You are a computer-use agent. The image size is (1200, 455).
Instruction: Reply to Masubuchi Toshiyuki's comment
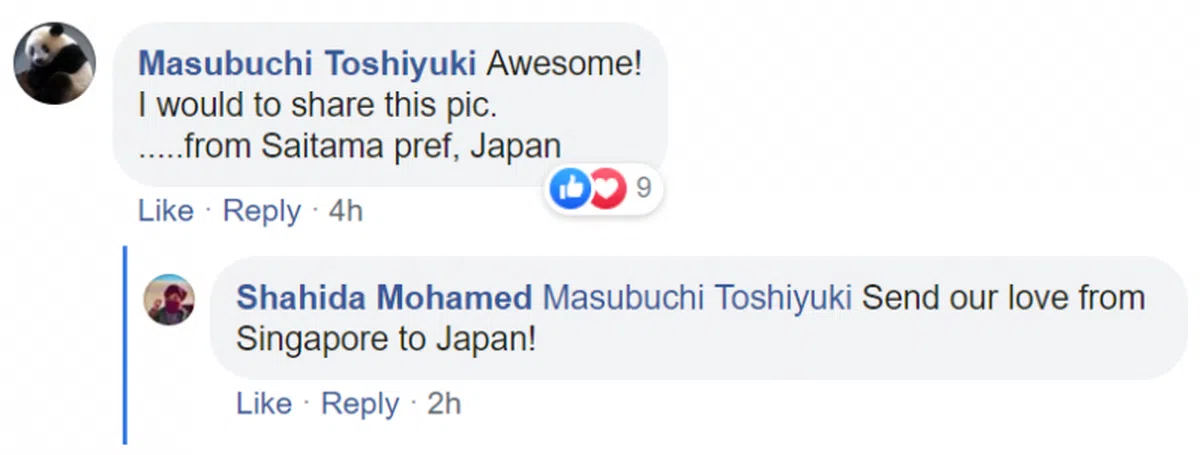[261, 211]
